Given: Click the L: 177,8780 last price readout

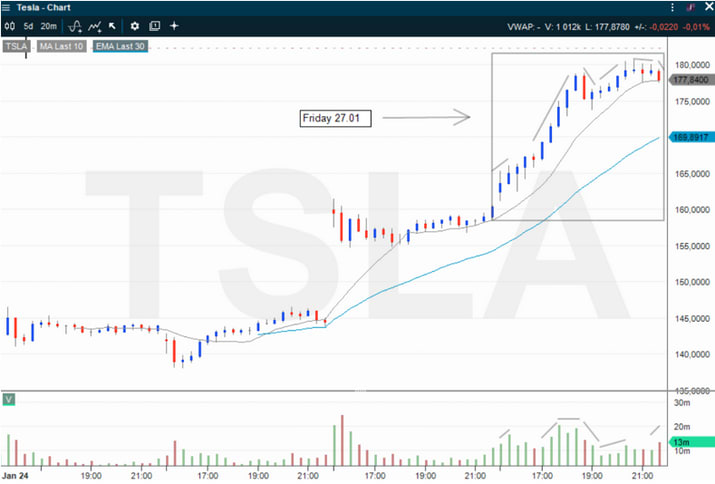Looking at the screenshot, I should click(x=607, y=27).
